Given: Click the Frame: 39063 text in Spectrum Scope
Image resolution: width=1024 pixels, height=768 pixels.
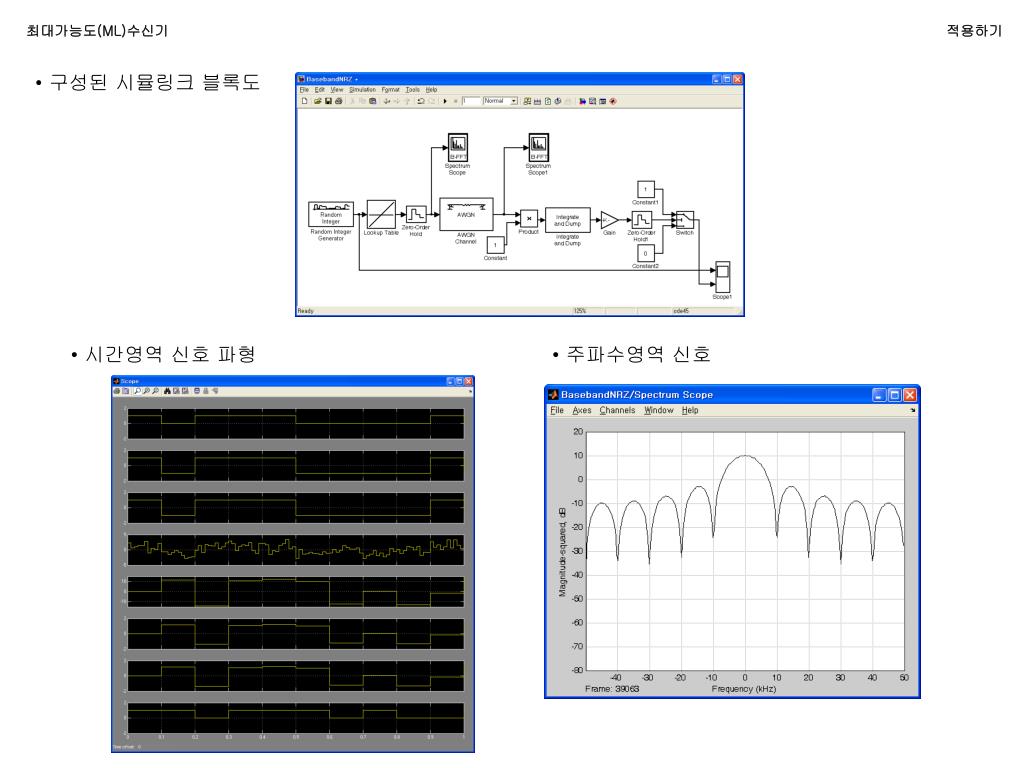Looking at the screenshot, I should click(x=612, y=688).
